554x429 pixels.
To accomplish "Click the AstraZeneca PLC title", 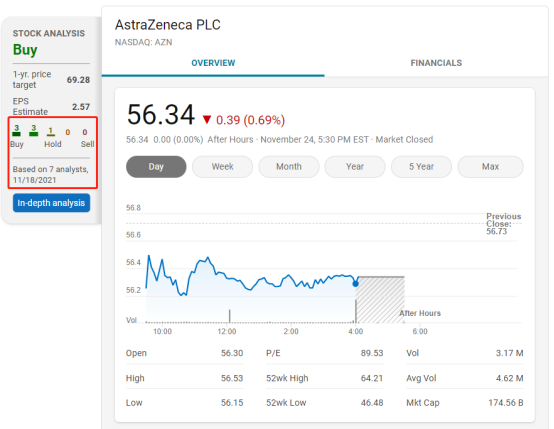I will 168,25.
